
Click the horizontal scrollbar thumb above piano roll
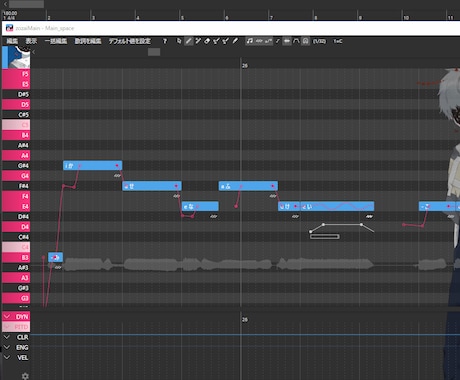154,52
